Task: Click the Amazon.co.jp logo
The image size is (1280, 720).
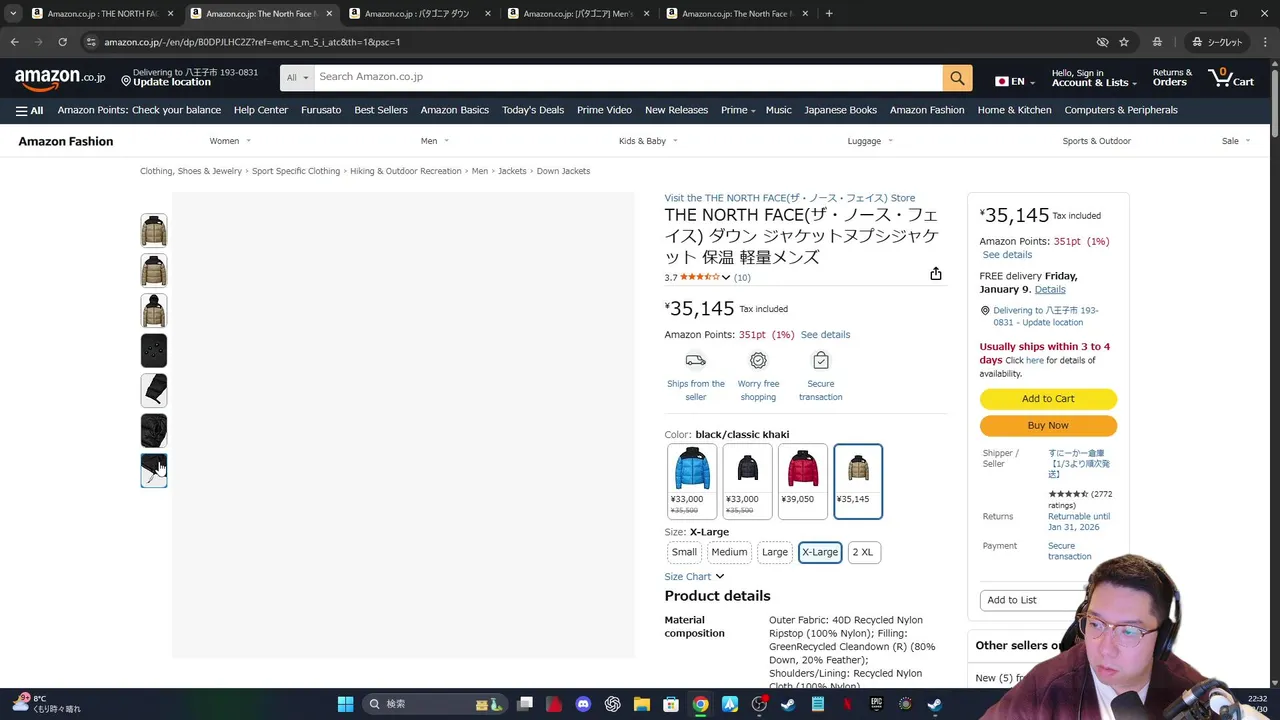Action: [x=60, y=77]
